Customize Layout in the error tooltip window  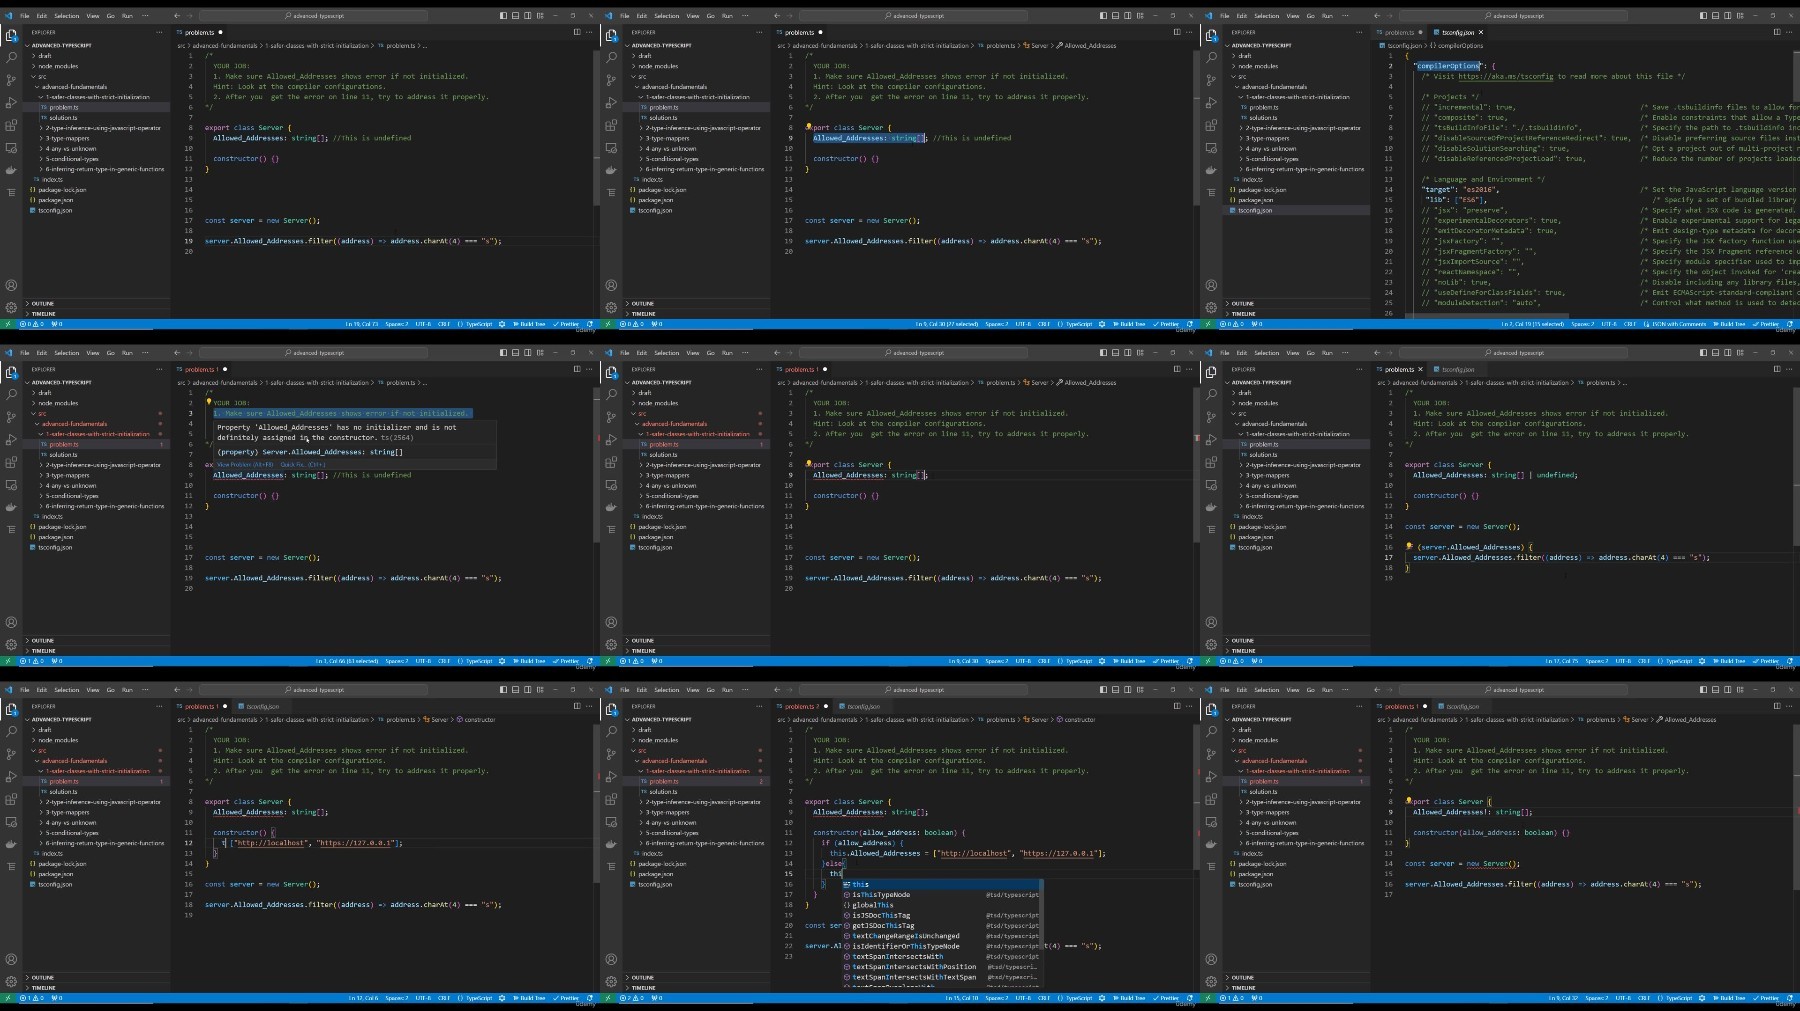tap(540, 353)
